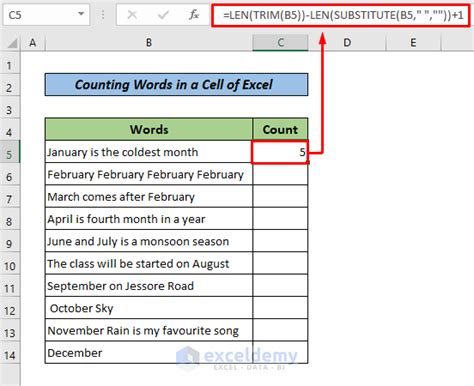474x386 pixels.
Task: Click empty Count cell beside February row
Action: pyautogui.click(x=280, y=174)
